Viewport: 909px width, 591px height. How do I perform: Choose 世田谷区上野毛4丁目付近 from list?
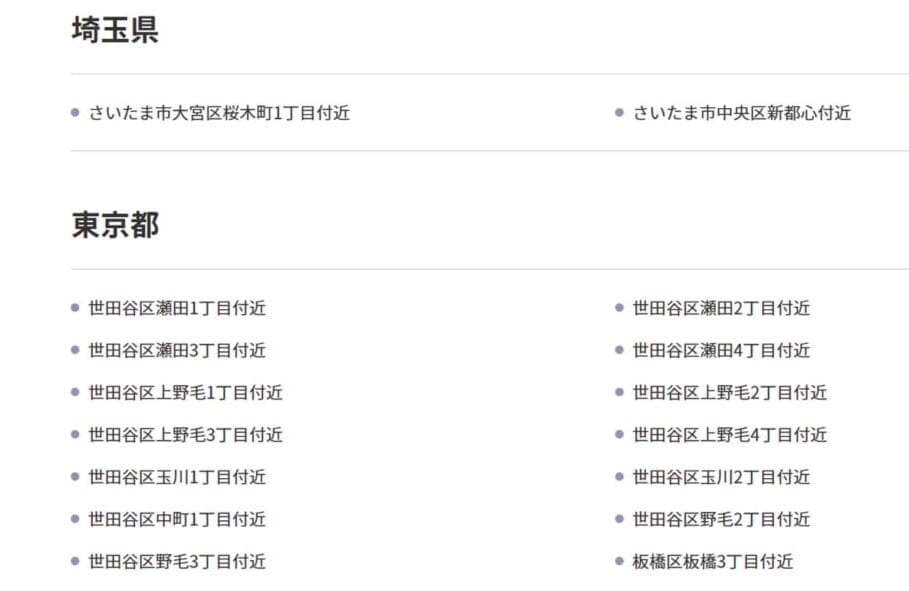pyautogui.click(x=729, y=435)
